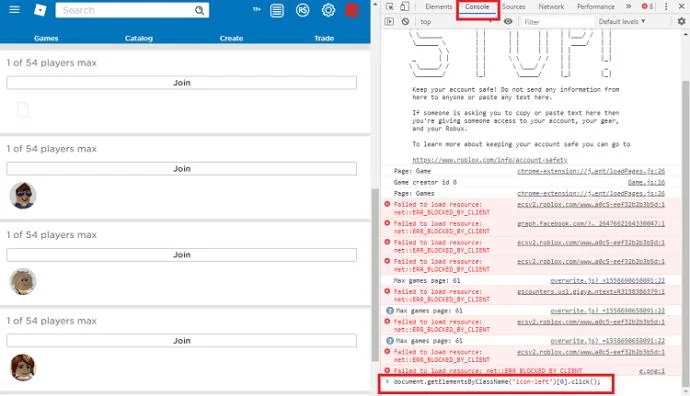Image resolution: width=690 pixels, height=396 pixels.
Task: Click the gray-haired player avatar thumbnail
Action: pyautogui.click(x=23, y=281)
